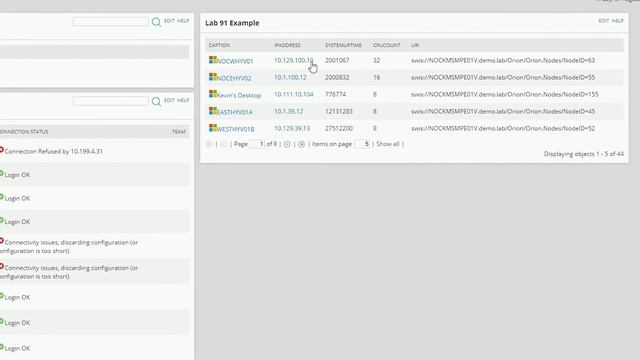This screenshot has width=640, height=360.
Task: Click the Windows icon beside NOCWHYV01
Action: (x=213, y=60)
